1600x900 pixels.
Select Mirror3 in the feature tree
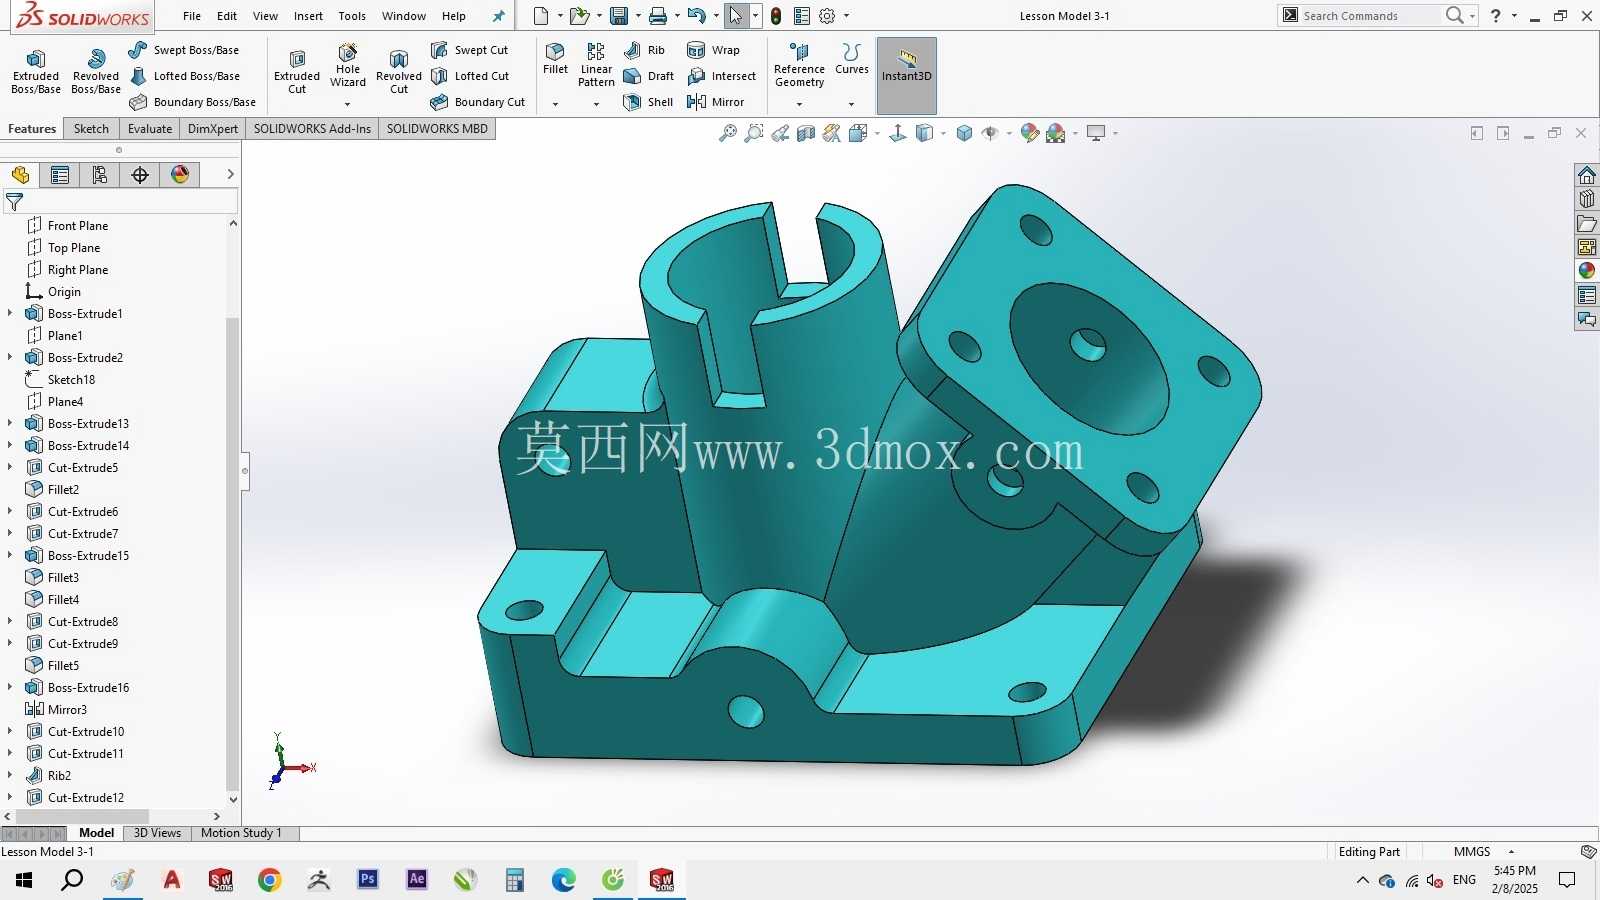coord(56,709)
